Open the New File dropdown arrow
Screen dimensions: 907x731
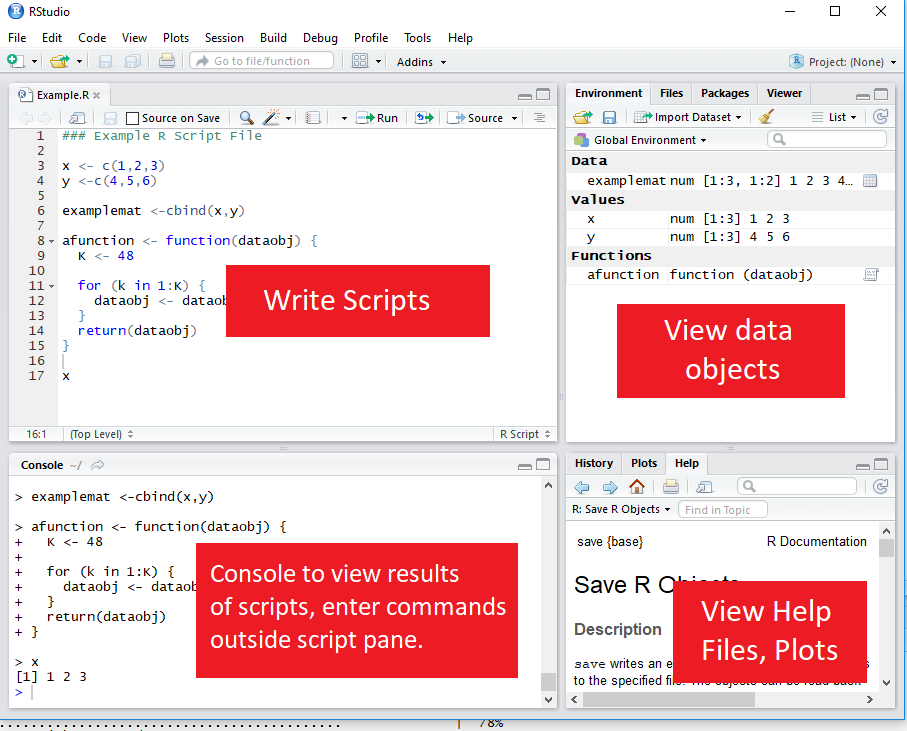point(34,61)
